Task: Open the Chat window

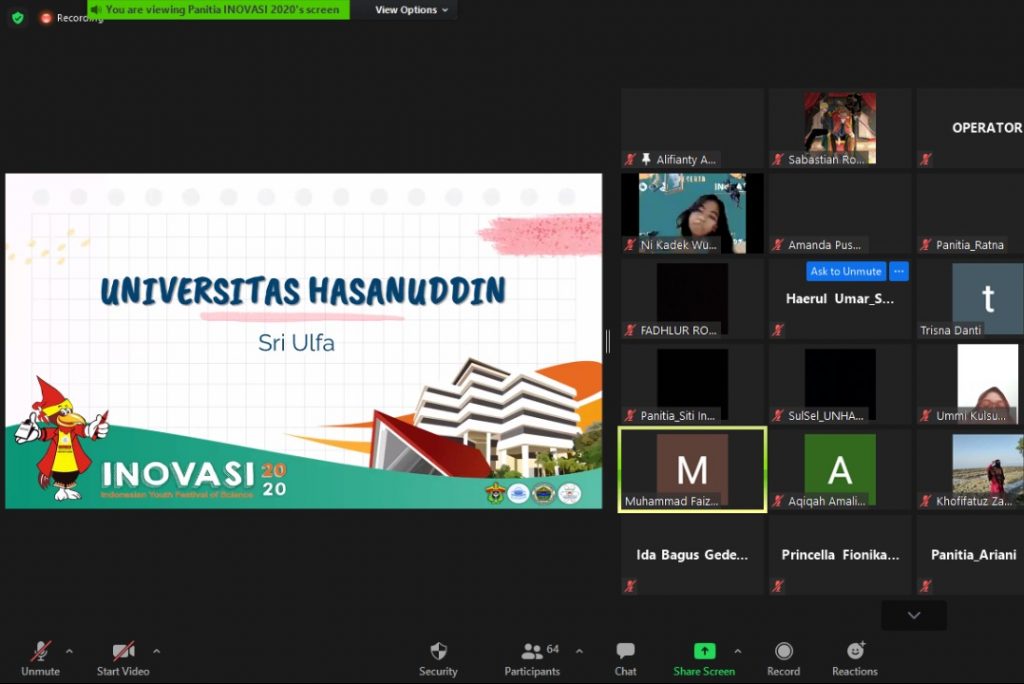Action: pyautogui.click(x=626, y=652)
